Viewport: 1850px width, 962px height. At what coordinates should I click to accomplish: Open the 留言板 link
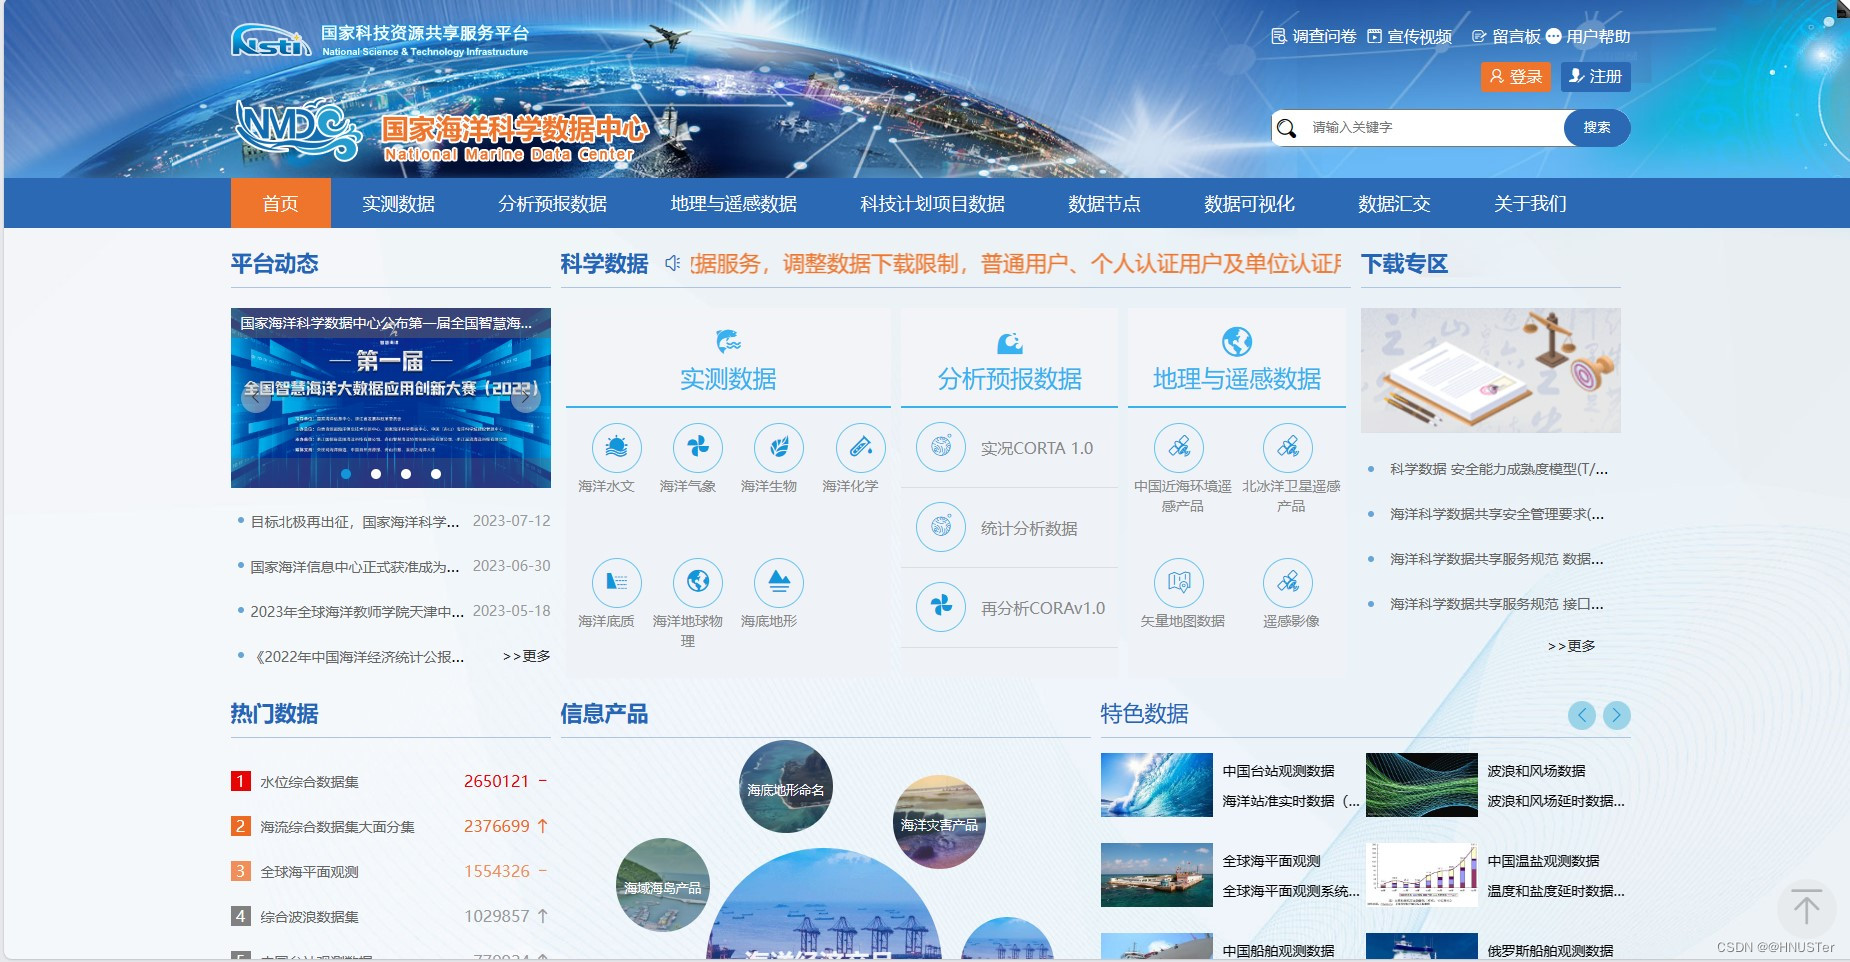(1506, 37)
